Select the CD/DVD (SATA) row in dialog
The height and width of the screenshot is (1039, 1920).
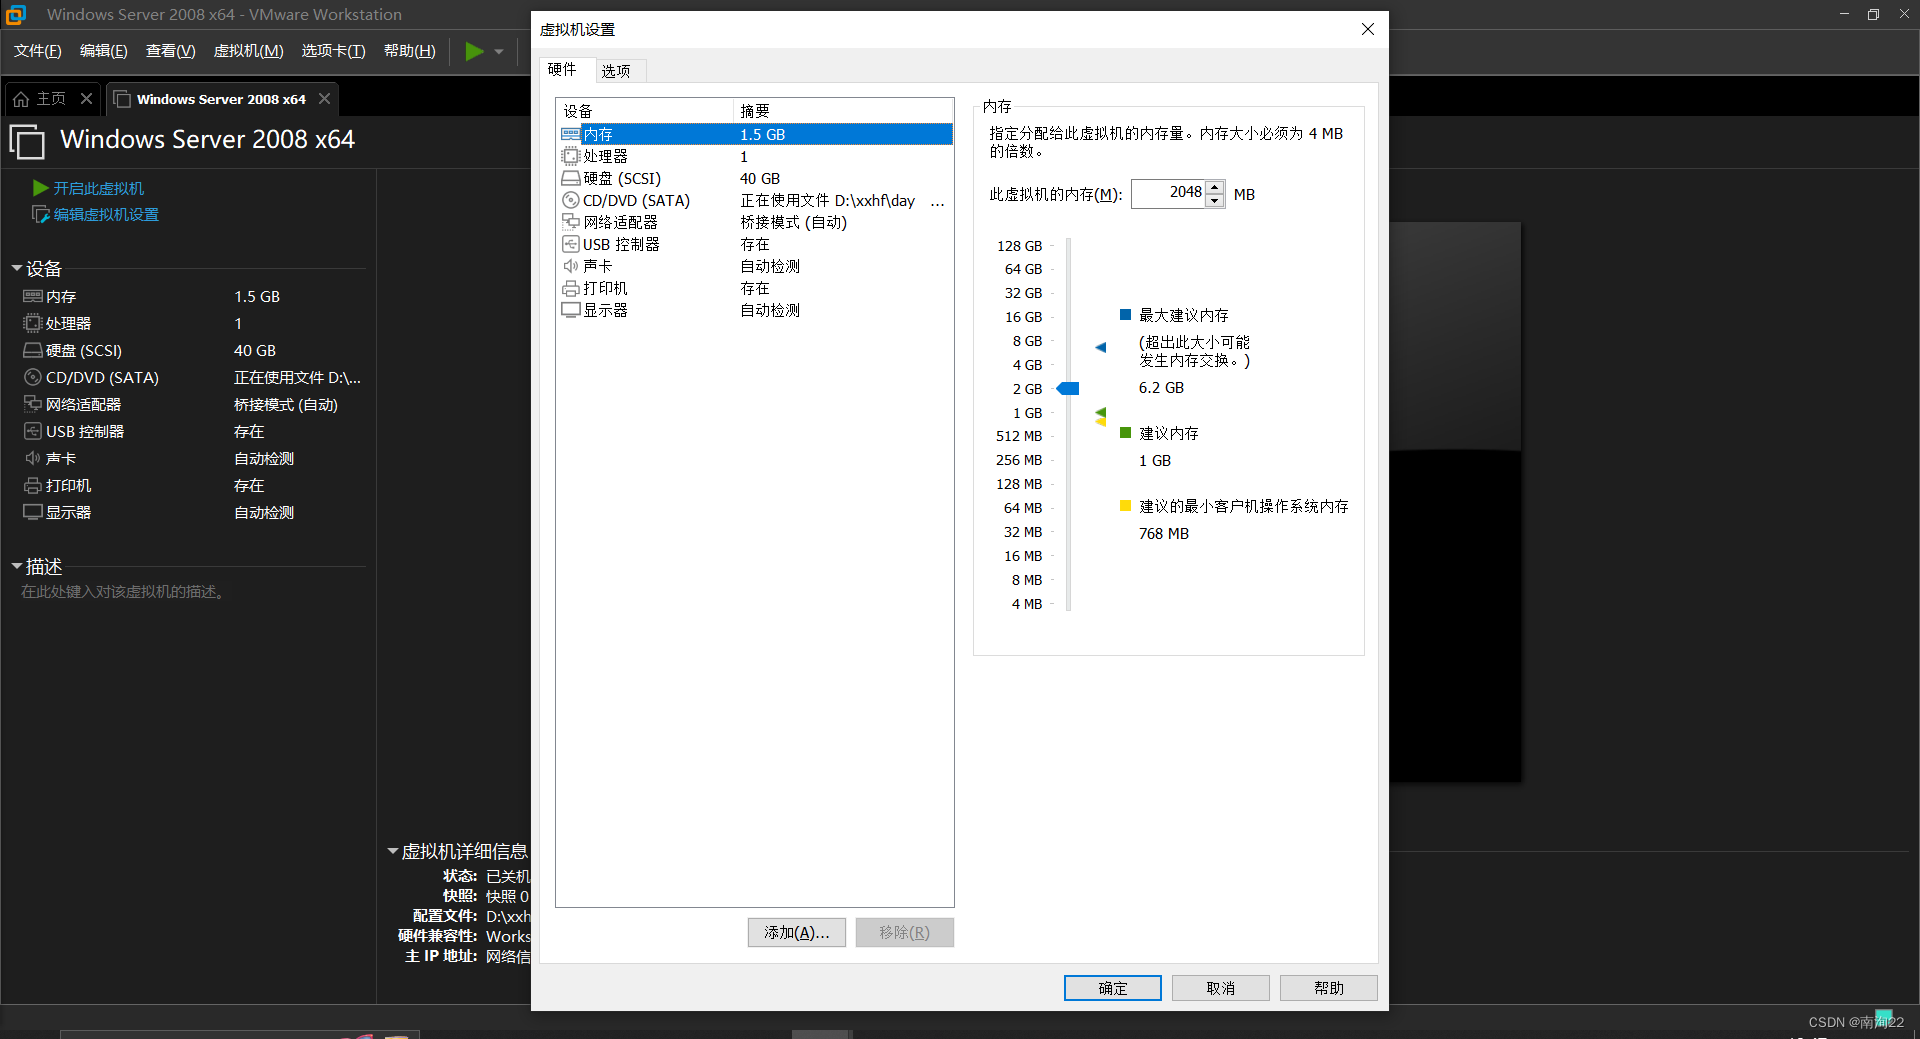[755, 200]
